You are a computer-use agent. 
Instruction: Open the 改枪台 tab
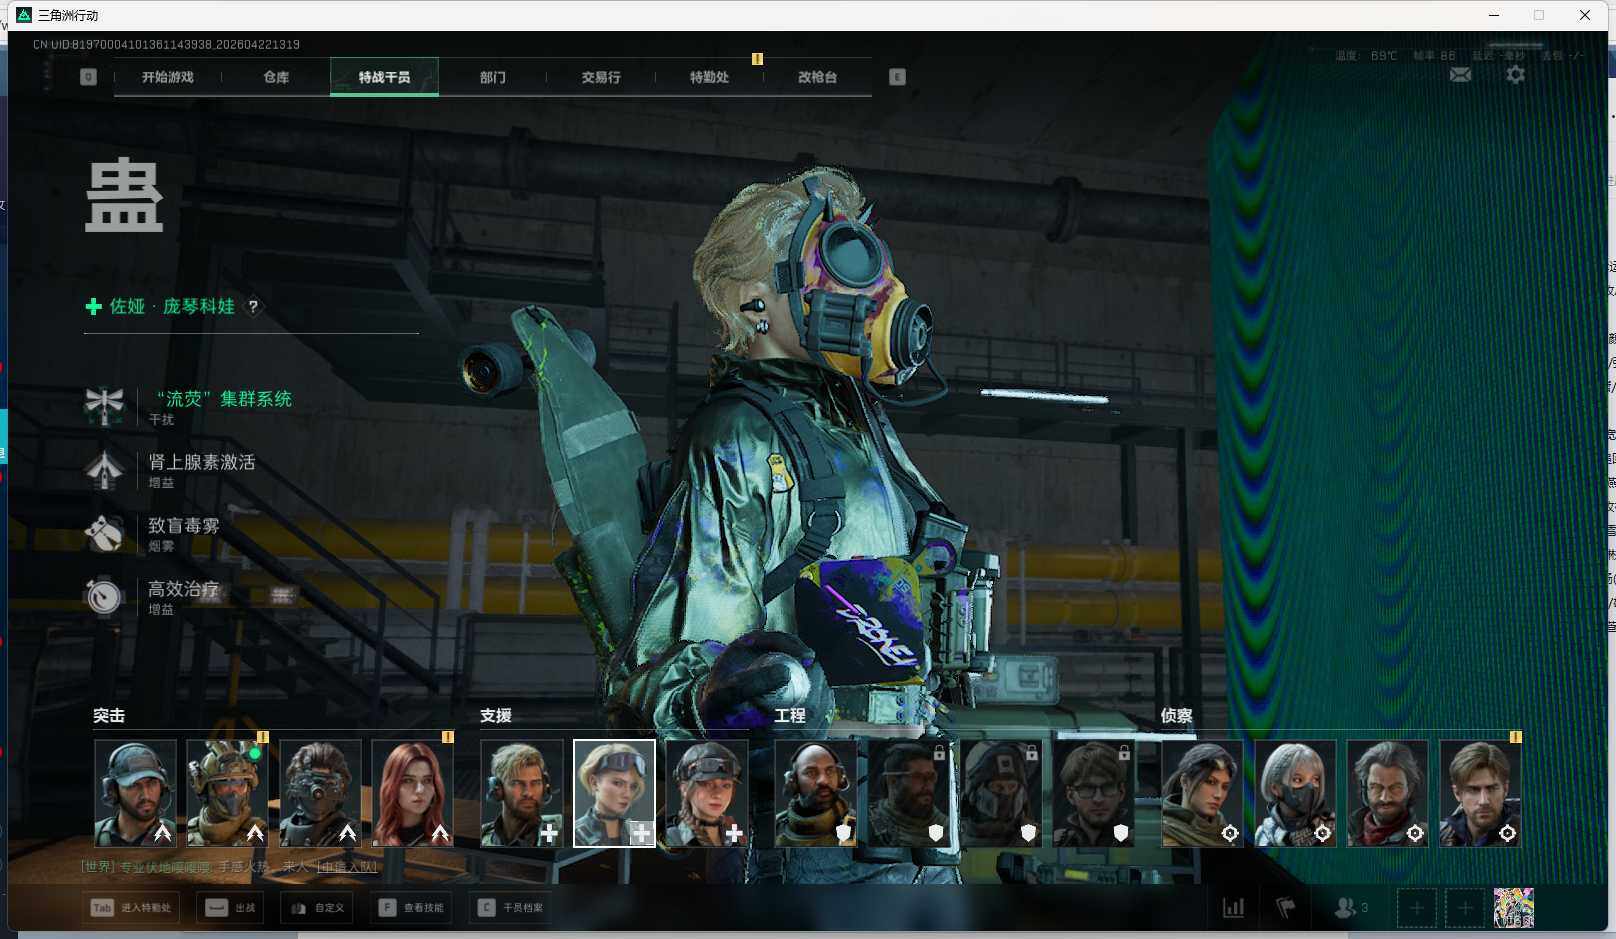click(x=817, y=77)
